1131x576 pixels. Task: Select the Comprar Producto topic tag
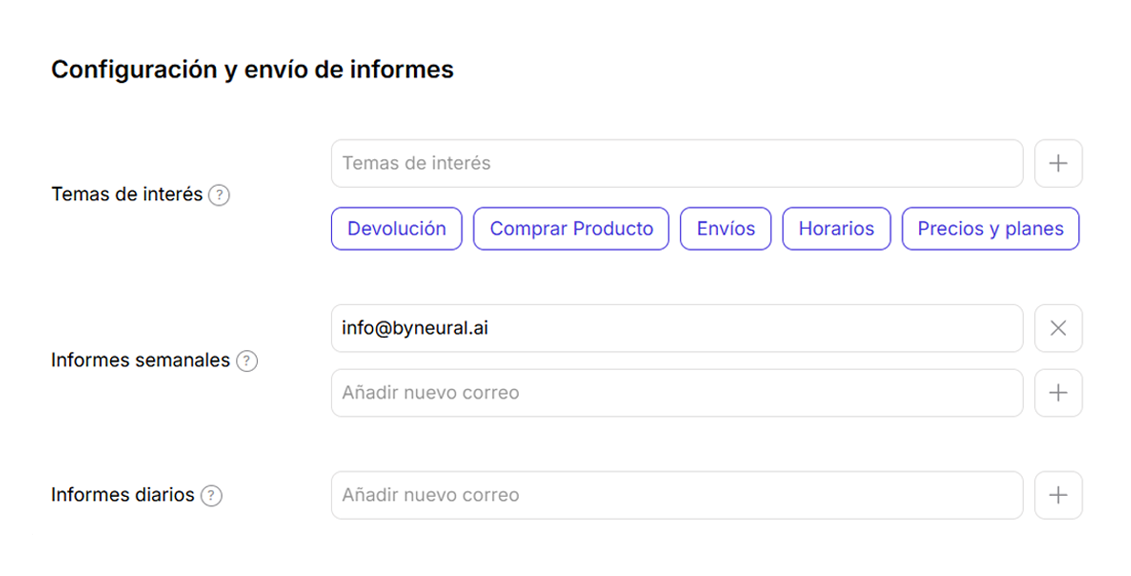click(x=570, y=228)
